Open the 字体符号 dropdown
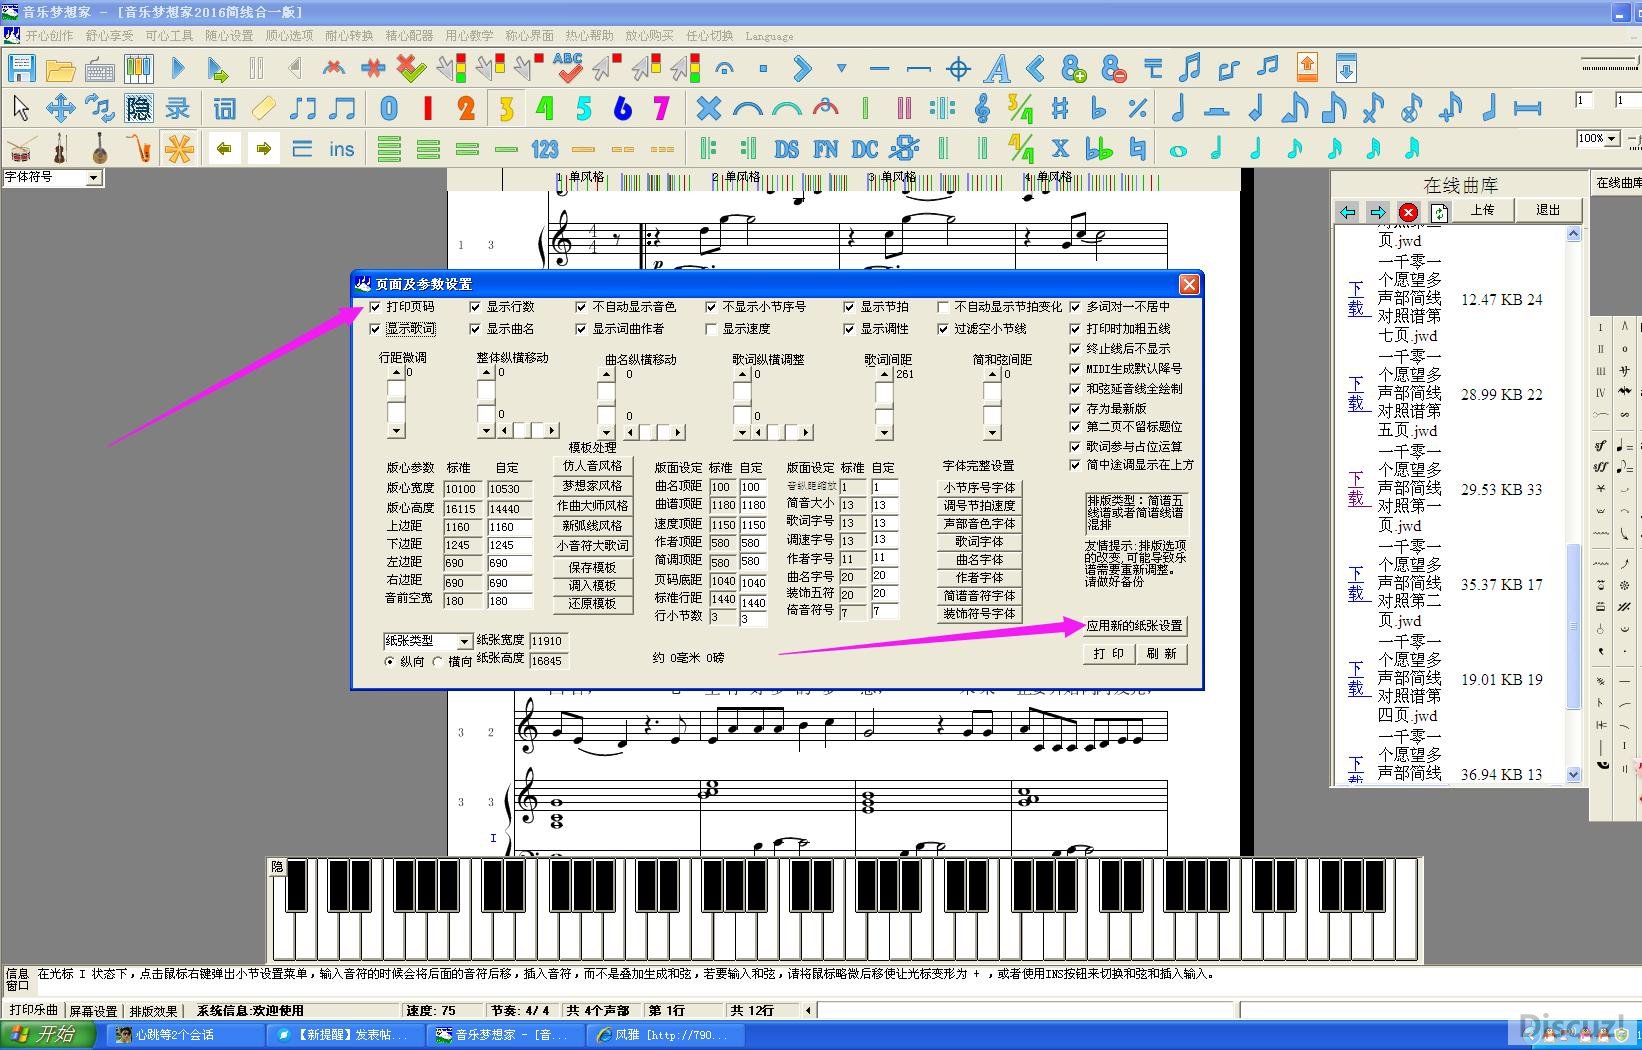1642x1050 pixels. (93, 178)
